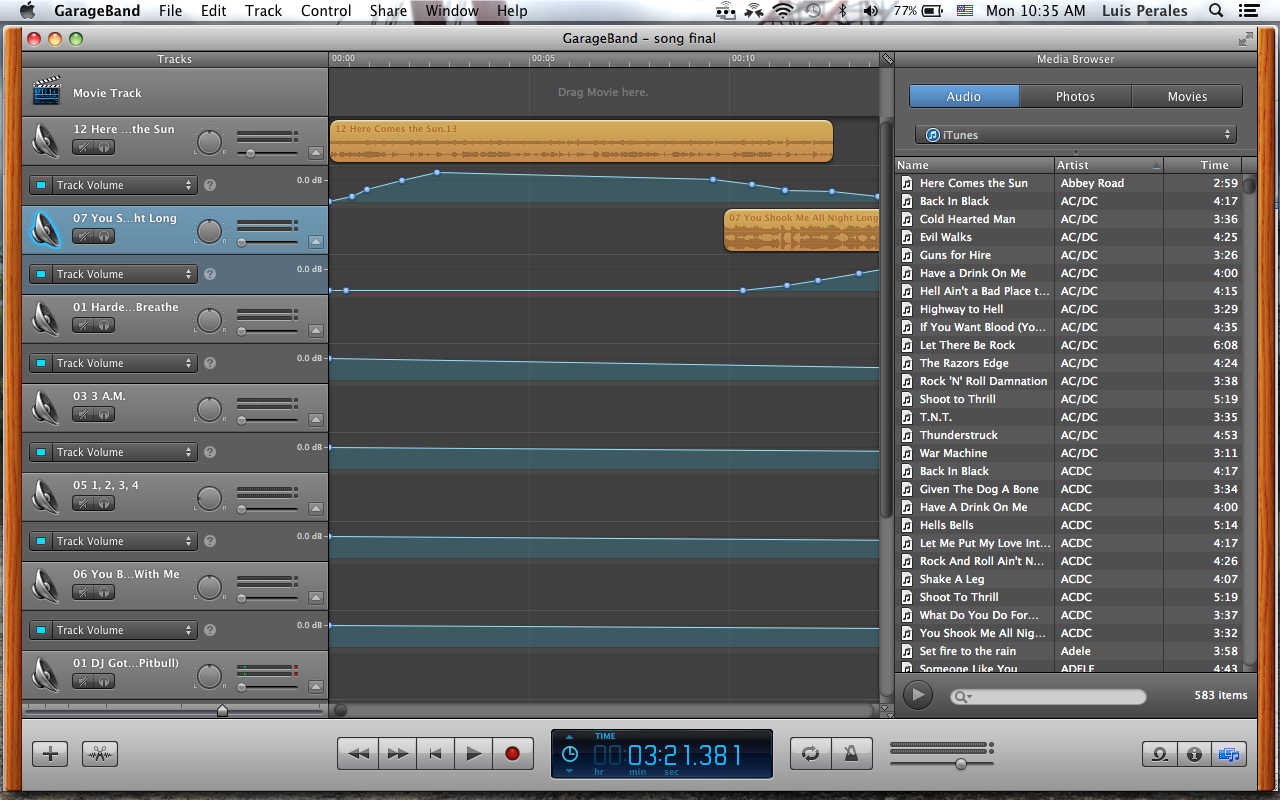The image size is (1280, 800).
Task: Preview selected song in media browser
Action: [x=917, y=695]
